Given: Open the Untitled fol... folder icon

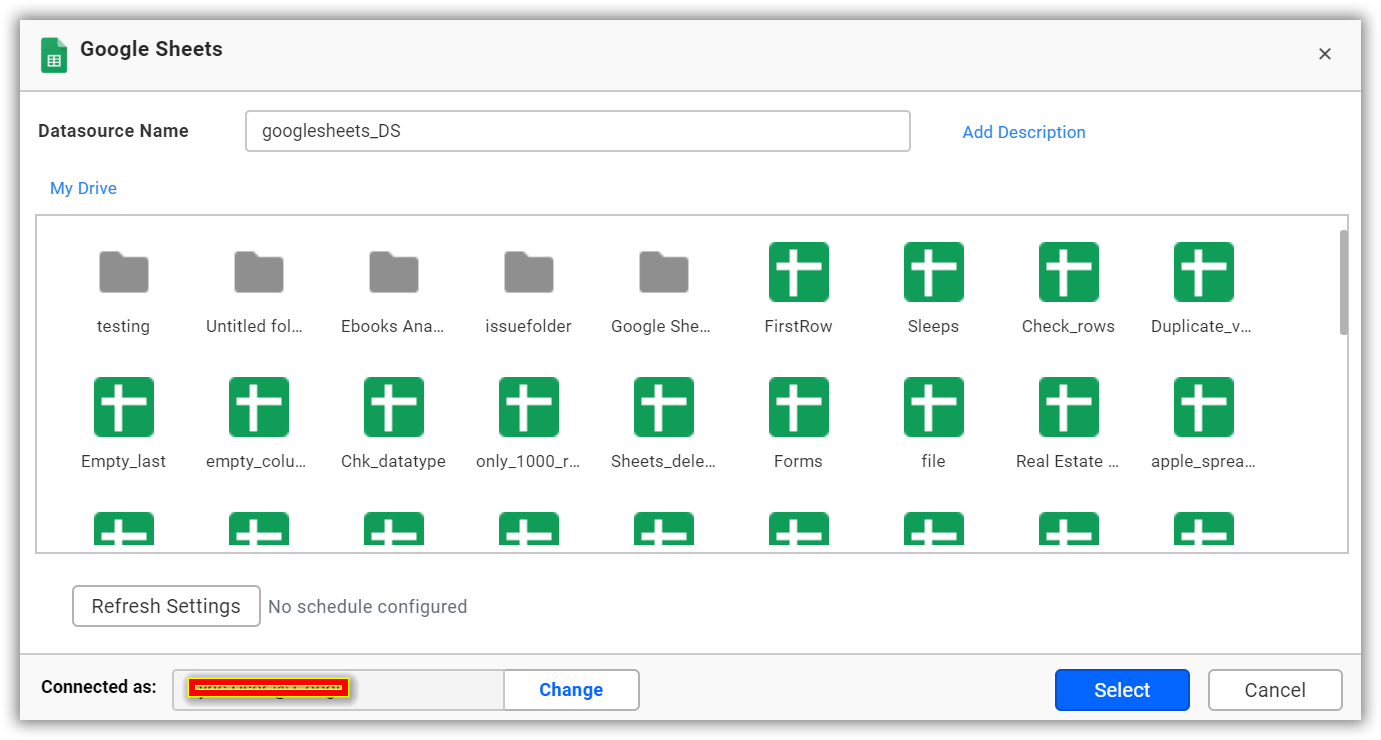Looking at the screenshot, I should (259, 272).
